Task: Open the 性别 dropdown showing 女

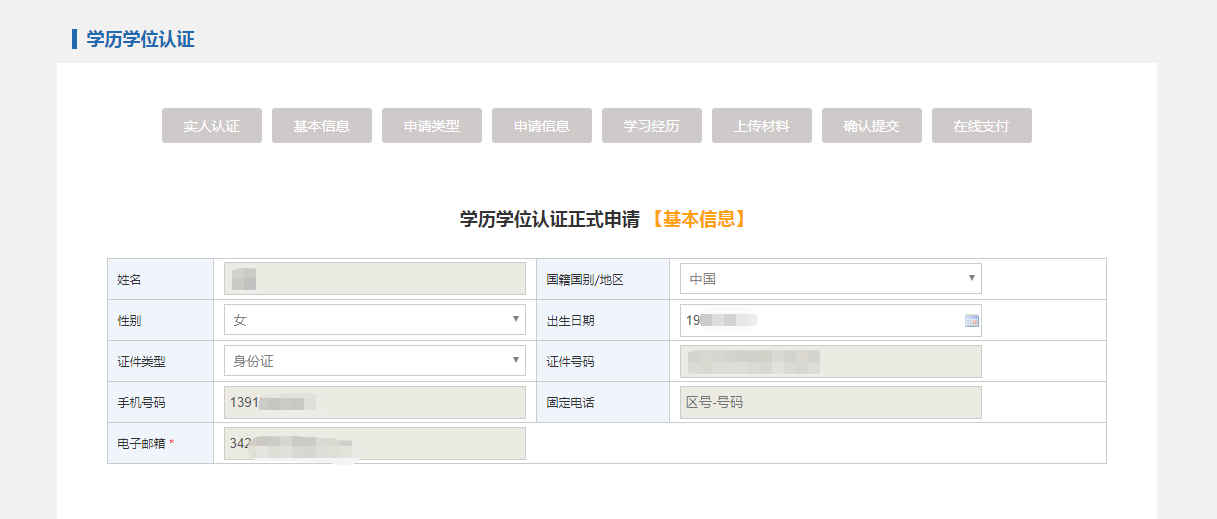Action: point(374,320)
